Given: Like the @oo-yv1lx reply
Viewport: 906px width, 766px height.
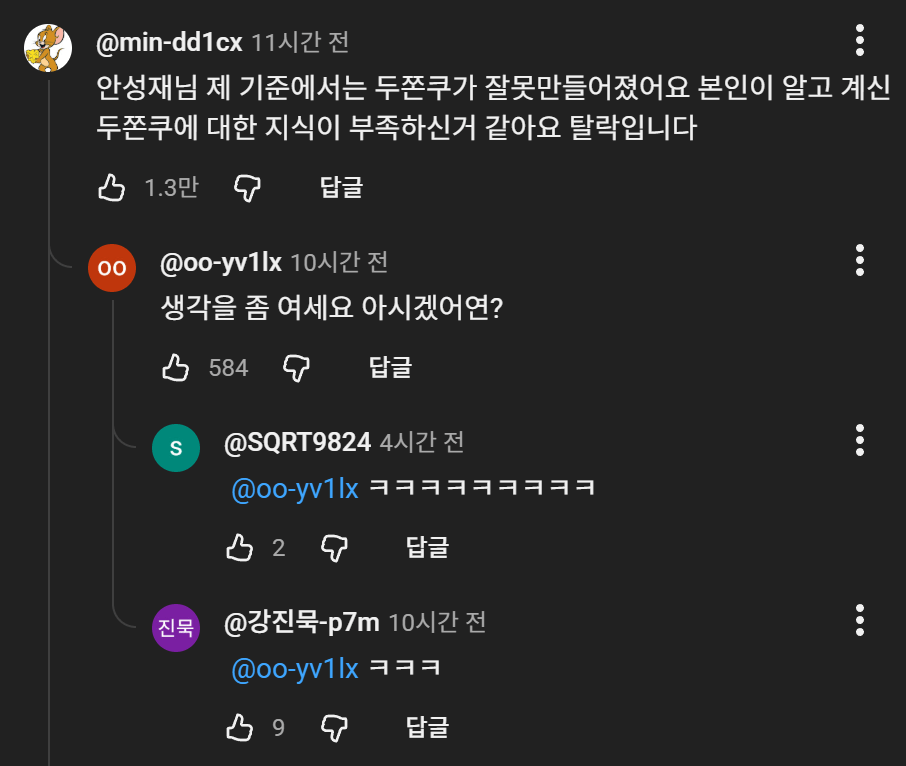Looking at the screenshot, I should 176,367.
